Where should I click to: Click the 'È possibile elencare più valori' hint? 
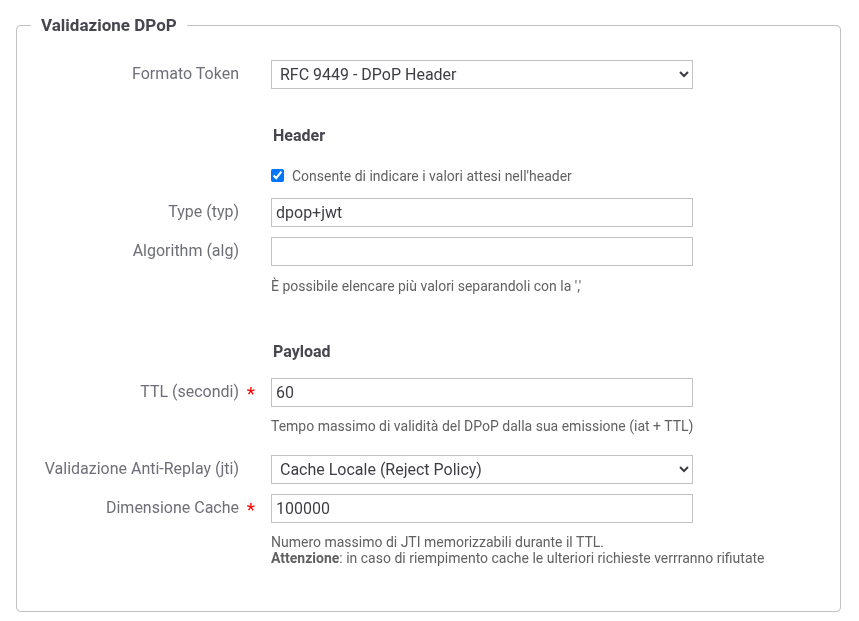pyautogui.click(x=426, y=286)
